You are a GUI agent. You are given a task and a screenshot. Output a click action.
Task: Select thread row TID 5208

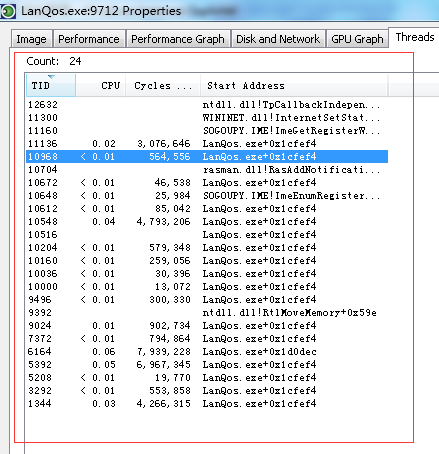207,378
